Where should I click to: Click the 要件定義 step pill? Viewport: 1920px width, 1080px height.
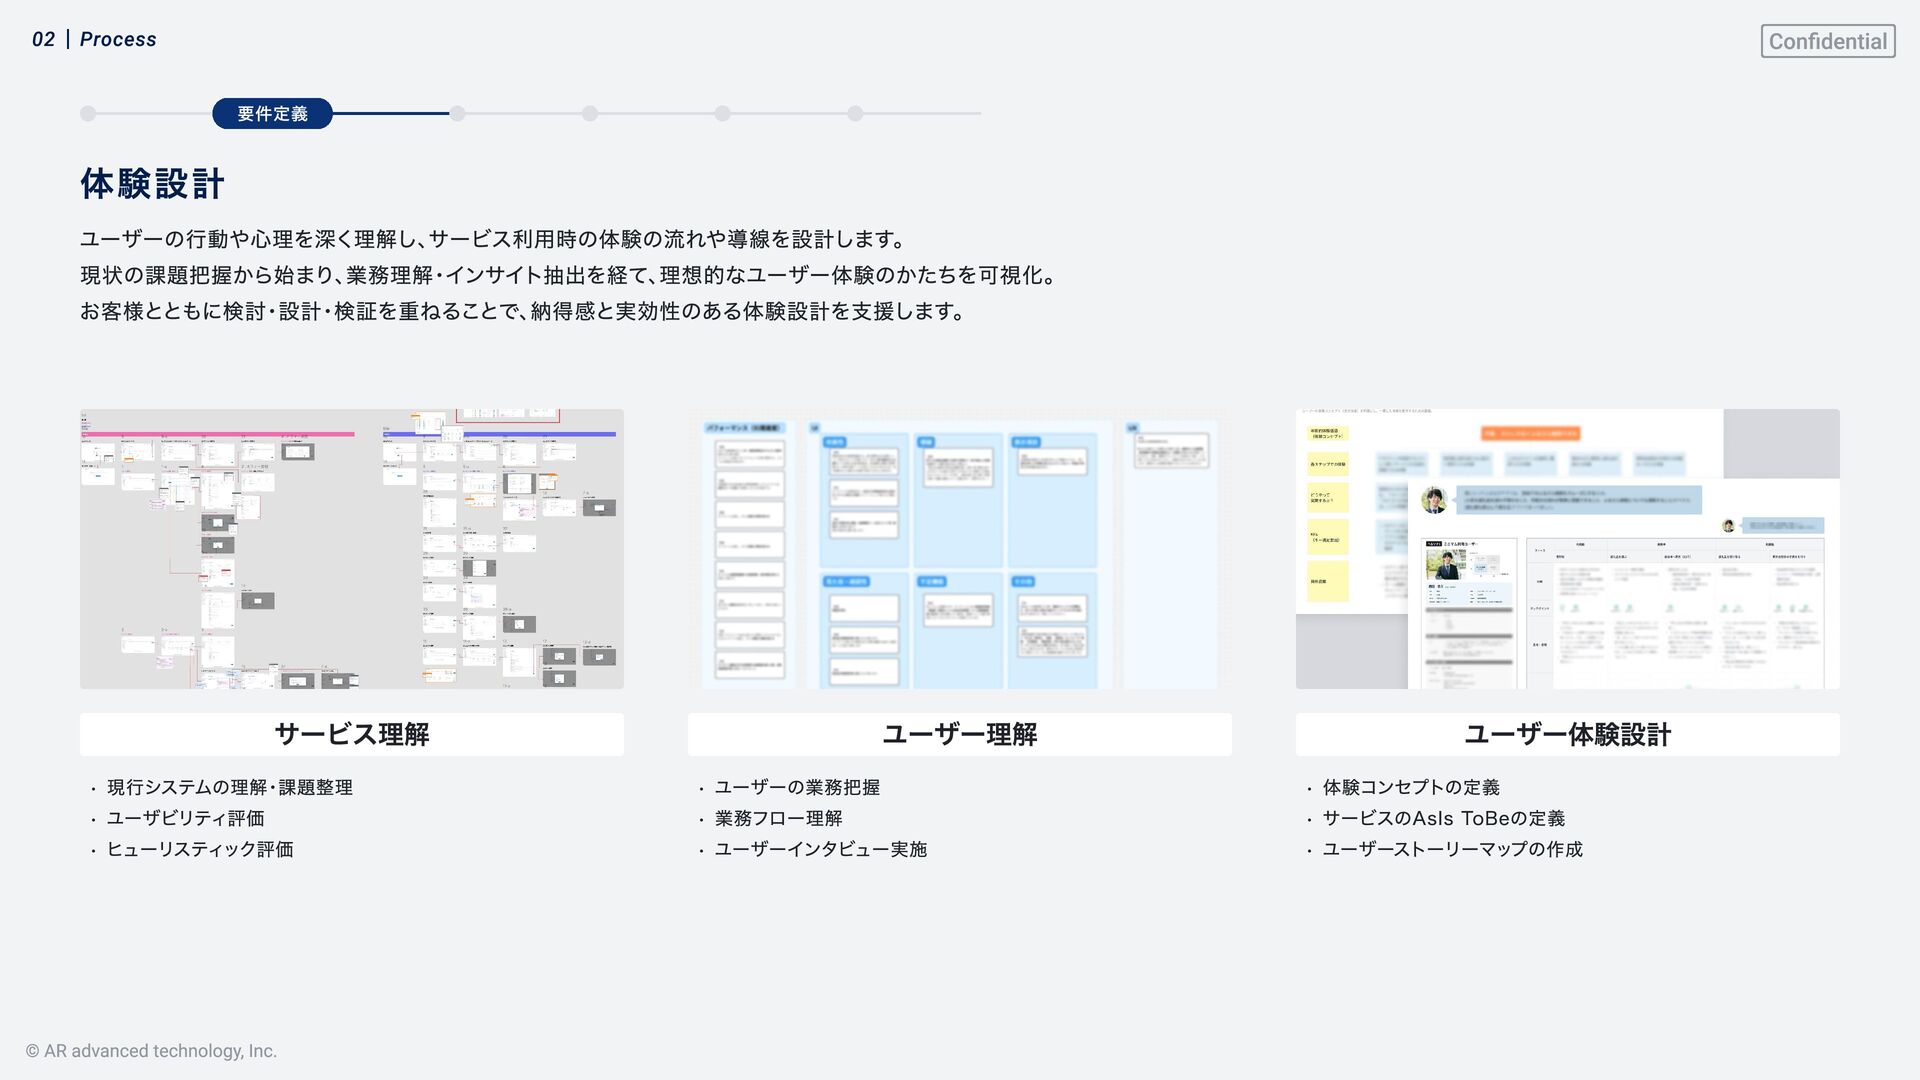[x=272, y=114]
